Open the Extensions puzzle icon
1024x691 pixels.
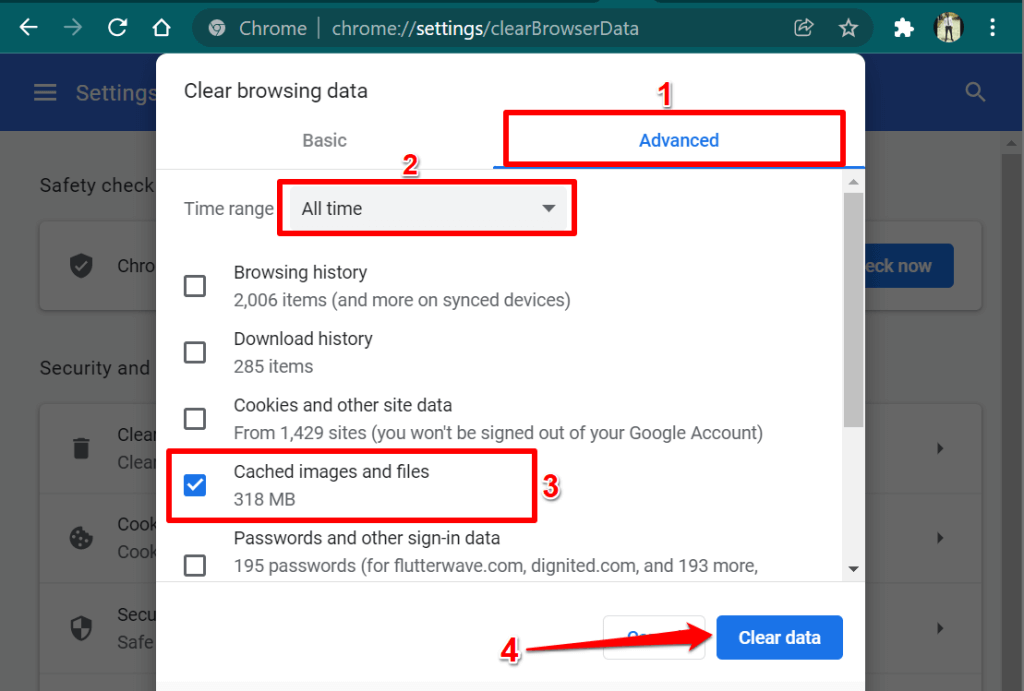[x=904, y=28]
